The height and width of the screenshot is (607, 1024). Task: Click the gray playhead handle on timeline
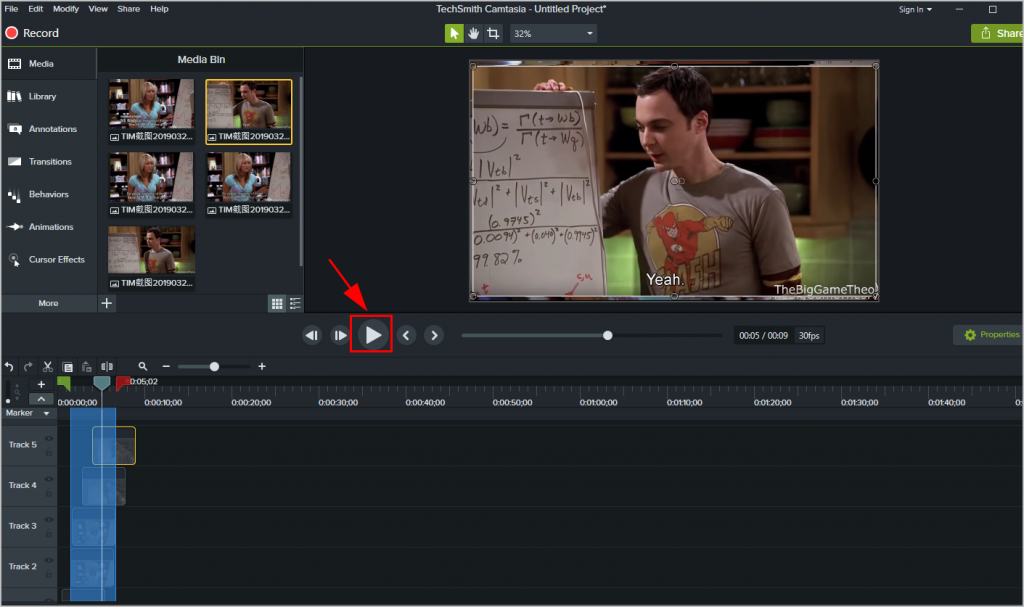101,383
